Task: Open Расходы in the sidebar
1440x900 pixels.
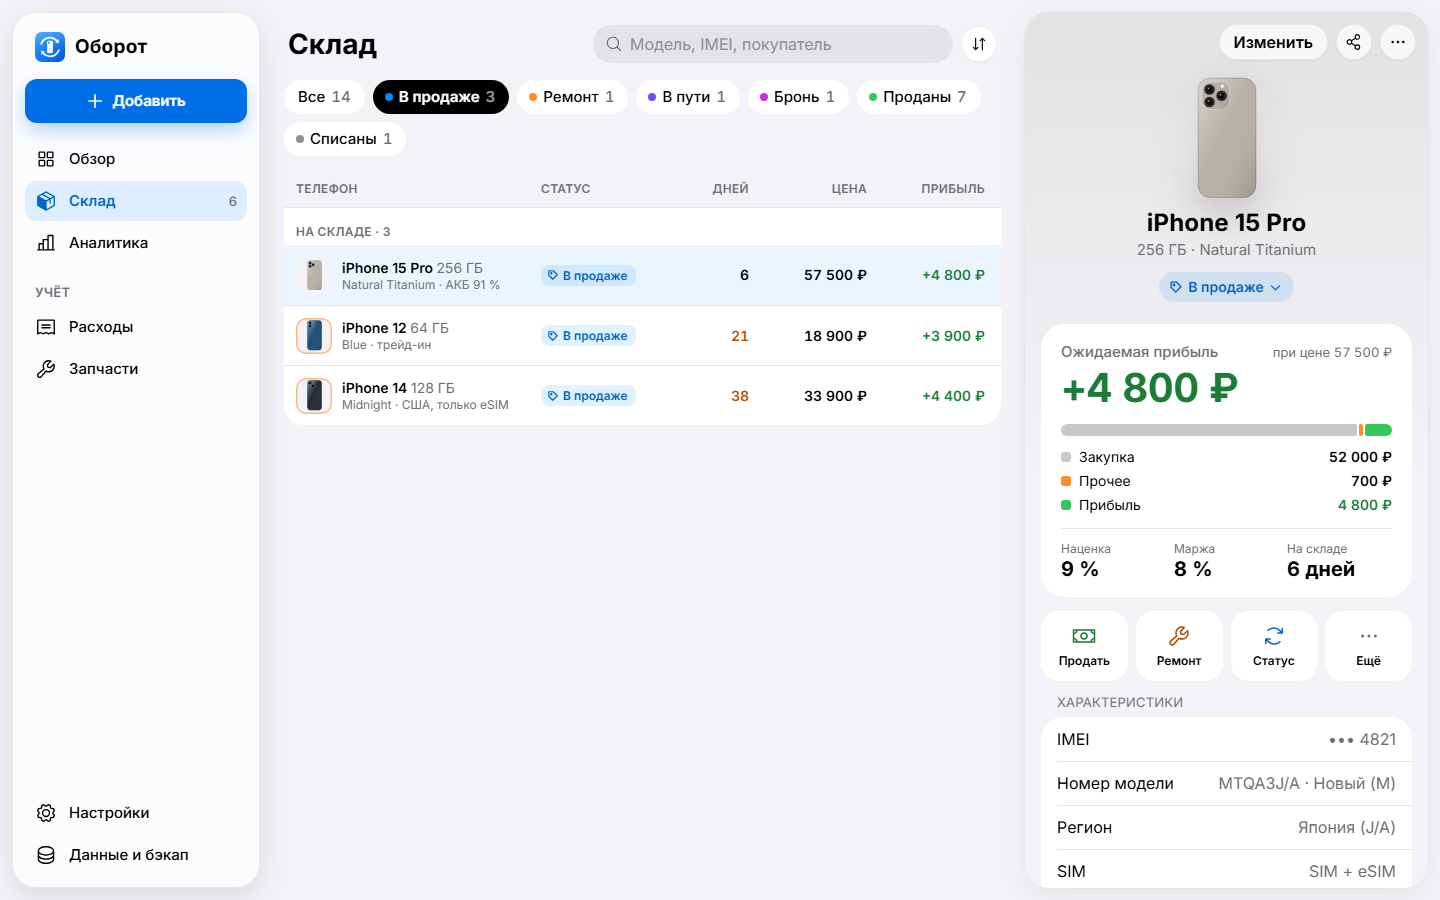Action: (x=136, y=327)
